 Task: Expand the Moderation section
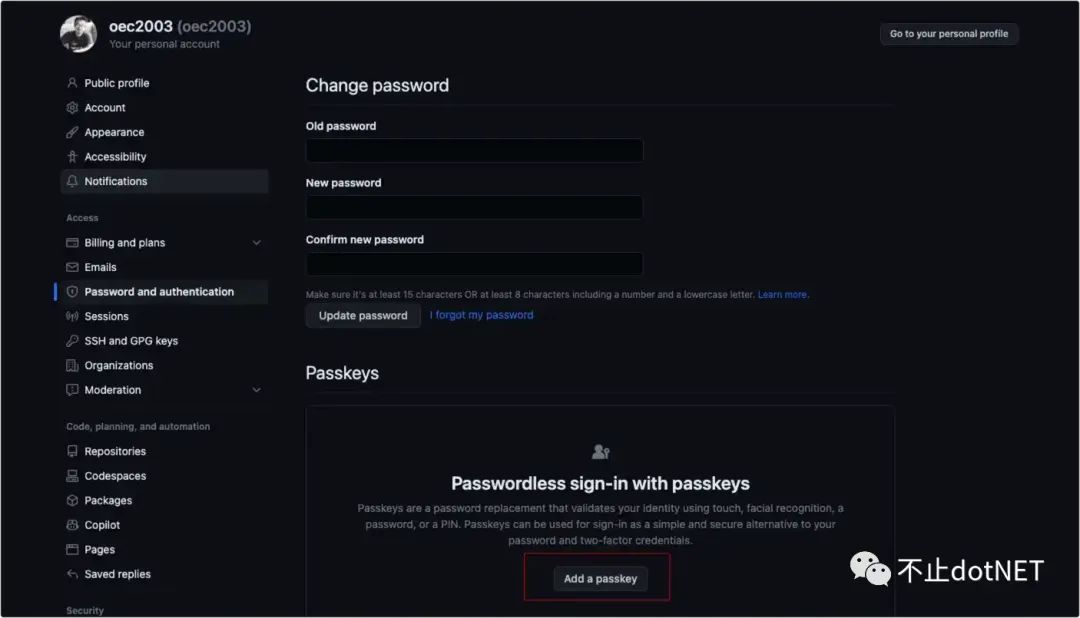click(x=254, y=390)
